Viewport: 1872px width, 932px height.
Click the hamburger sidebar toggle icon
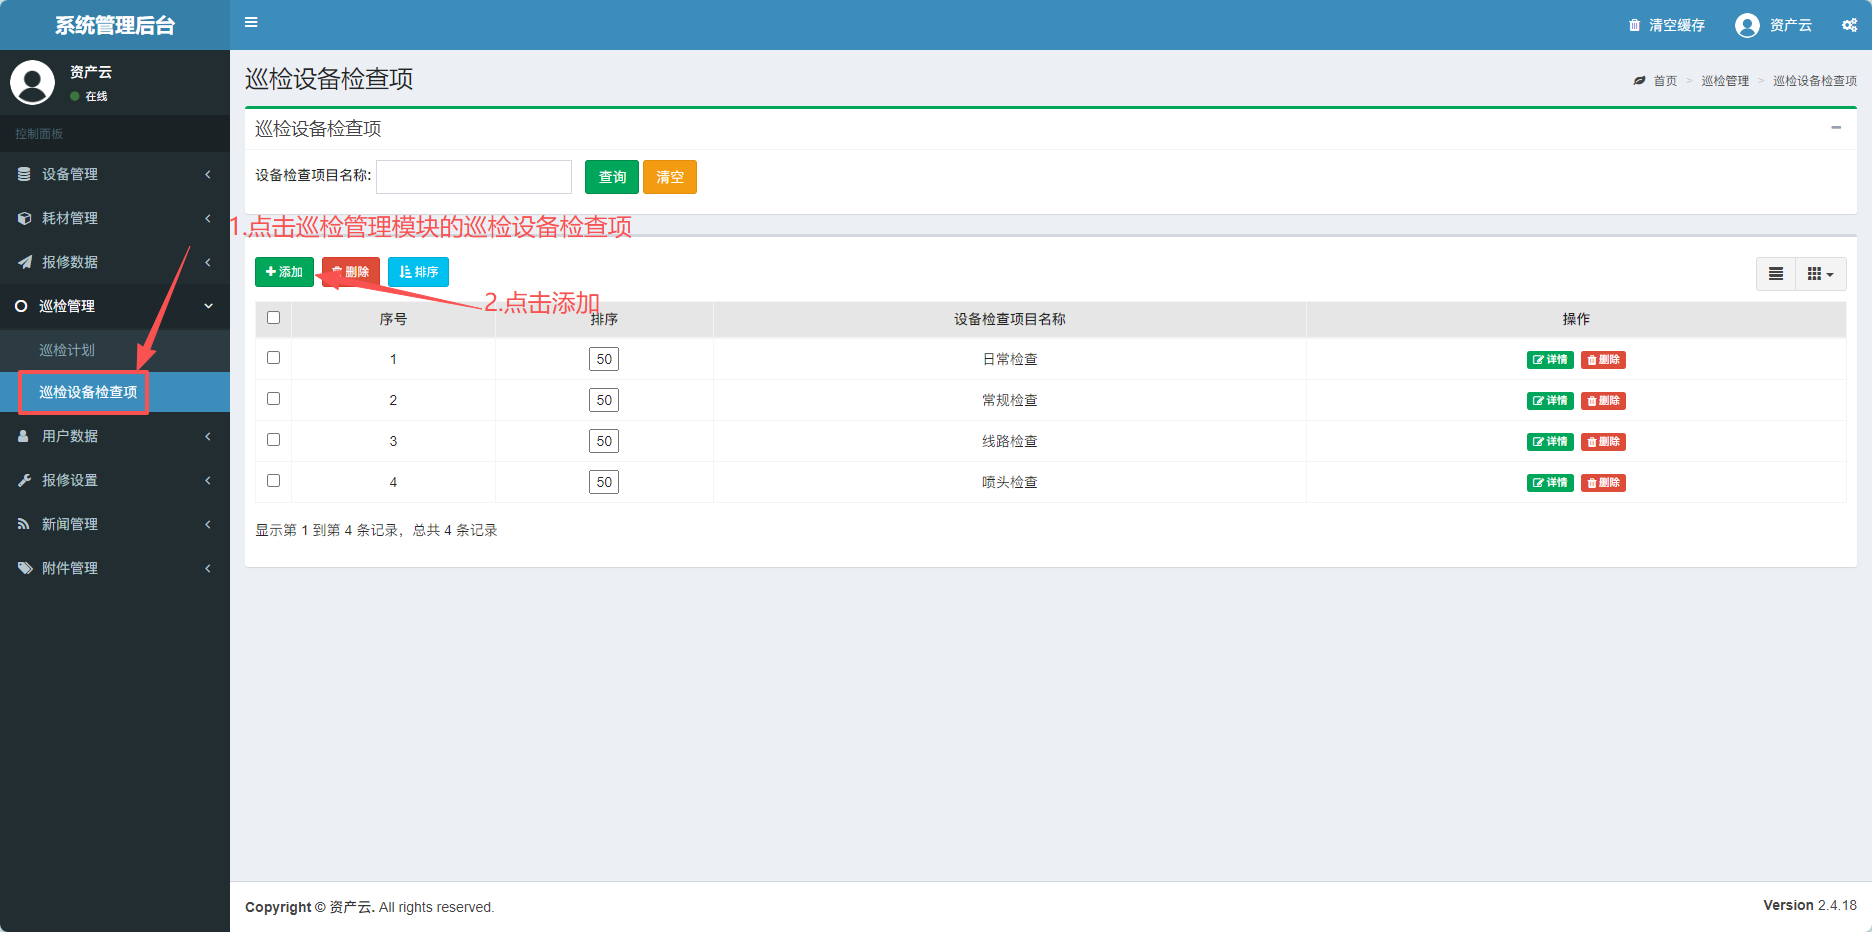click(251, 22)
